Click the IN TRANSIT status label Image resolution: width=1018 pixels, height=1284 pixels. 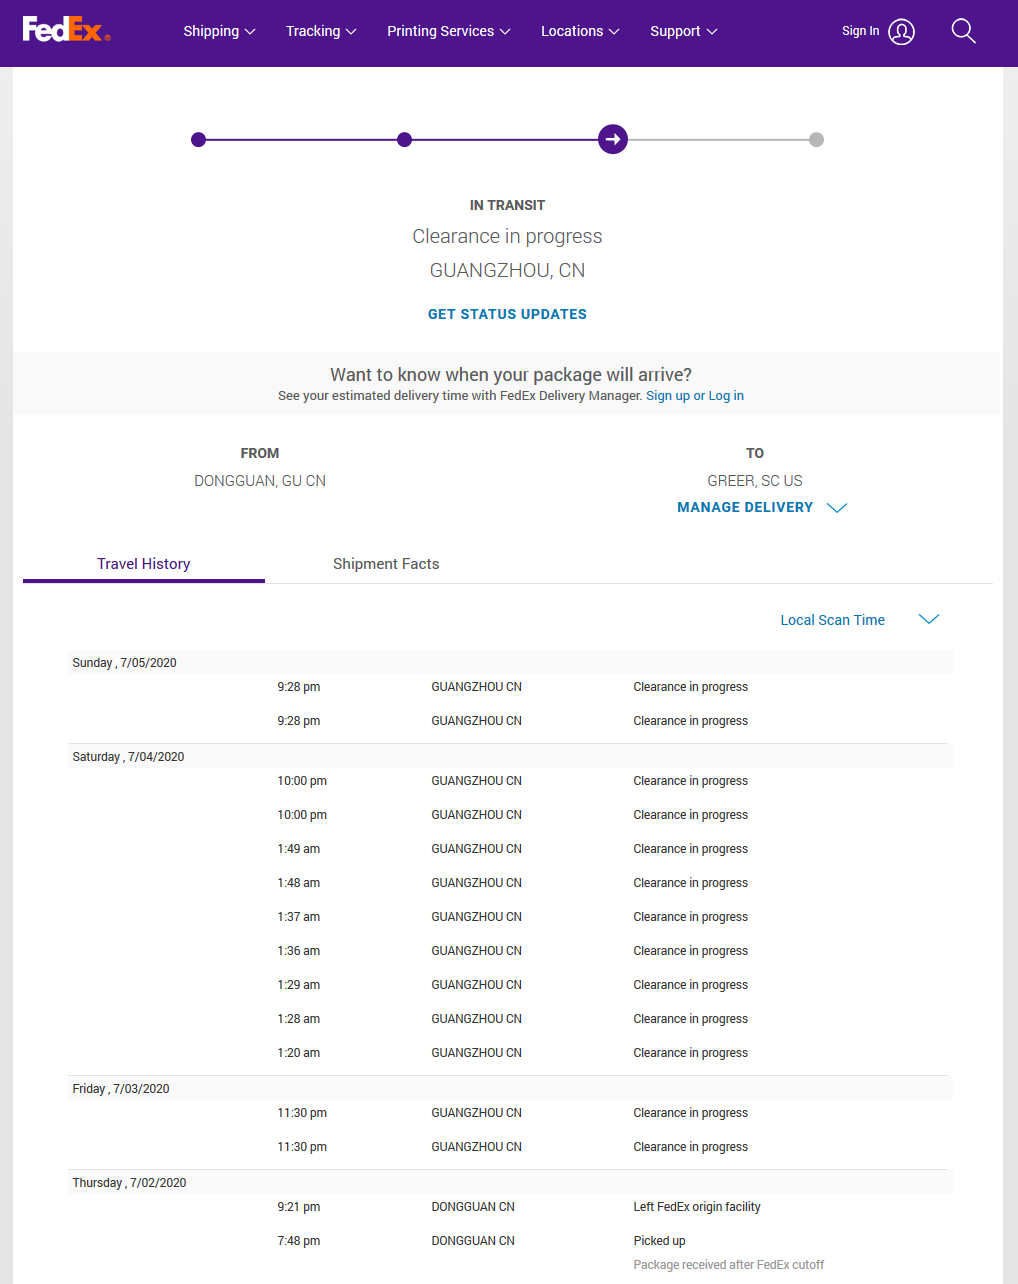tap(507, 205)
